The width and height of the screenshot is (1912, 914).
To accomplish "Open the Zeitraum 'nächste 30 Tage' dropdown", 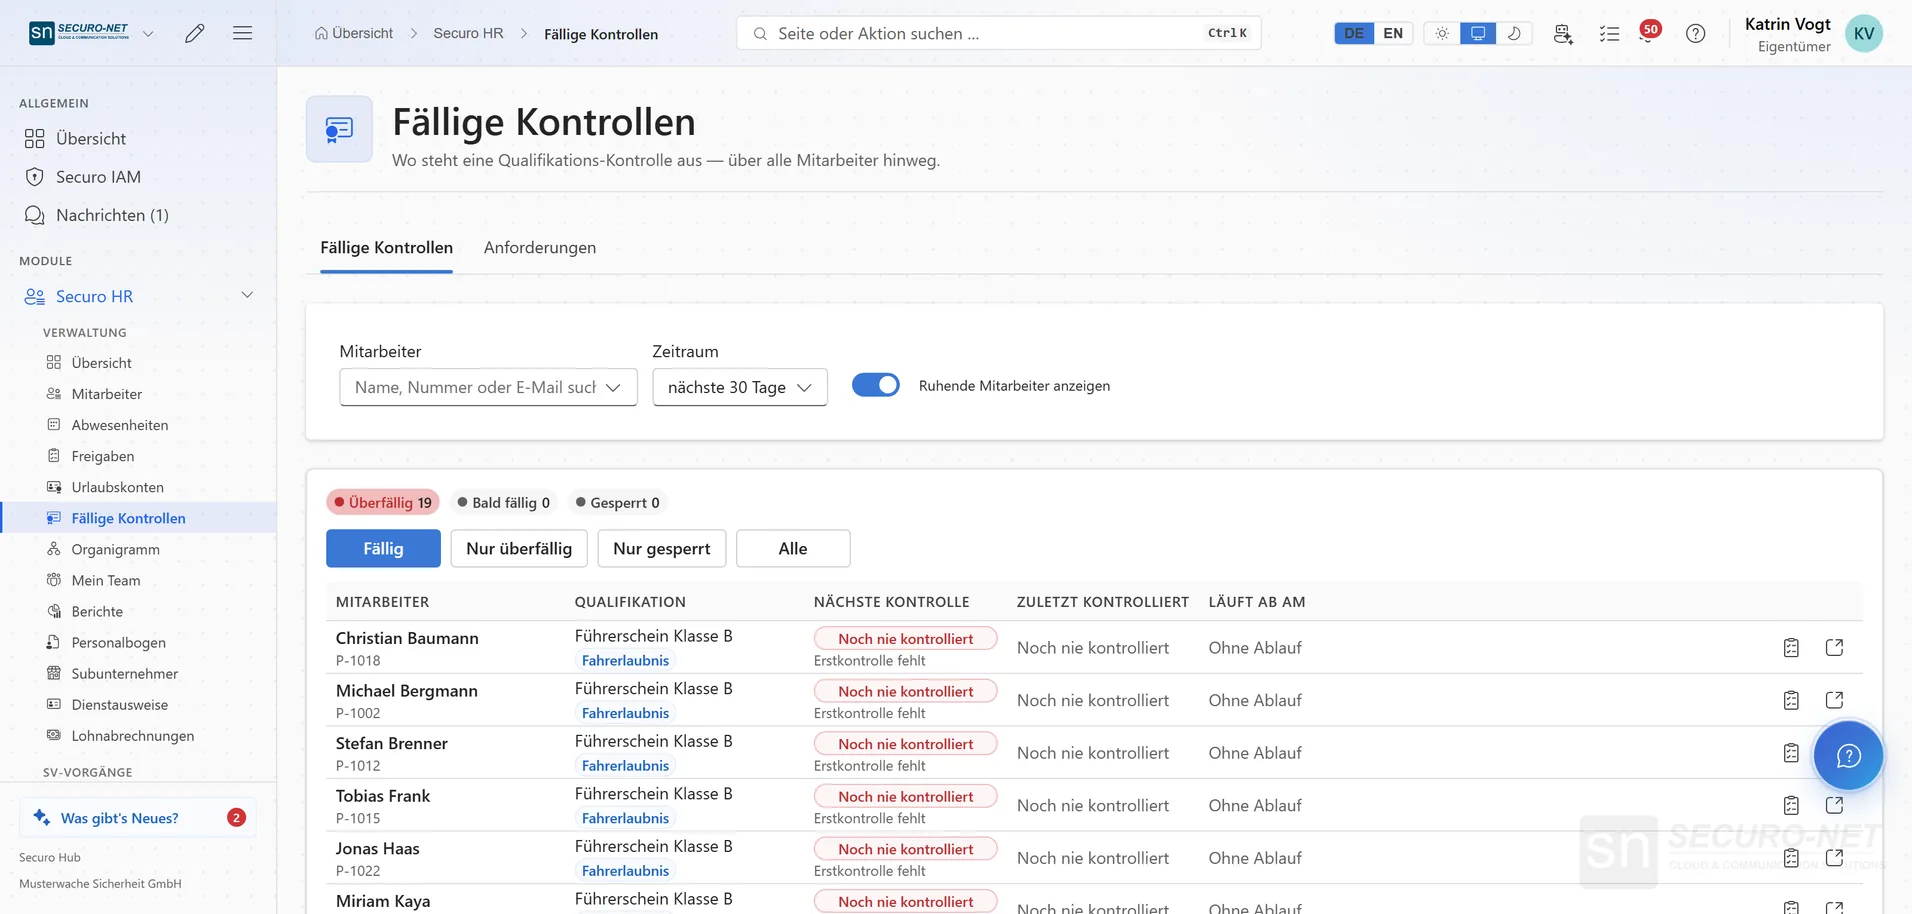I will (x=740, y=387).
